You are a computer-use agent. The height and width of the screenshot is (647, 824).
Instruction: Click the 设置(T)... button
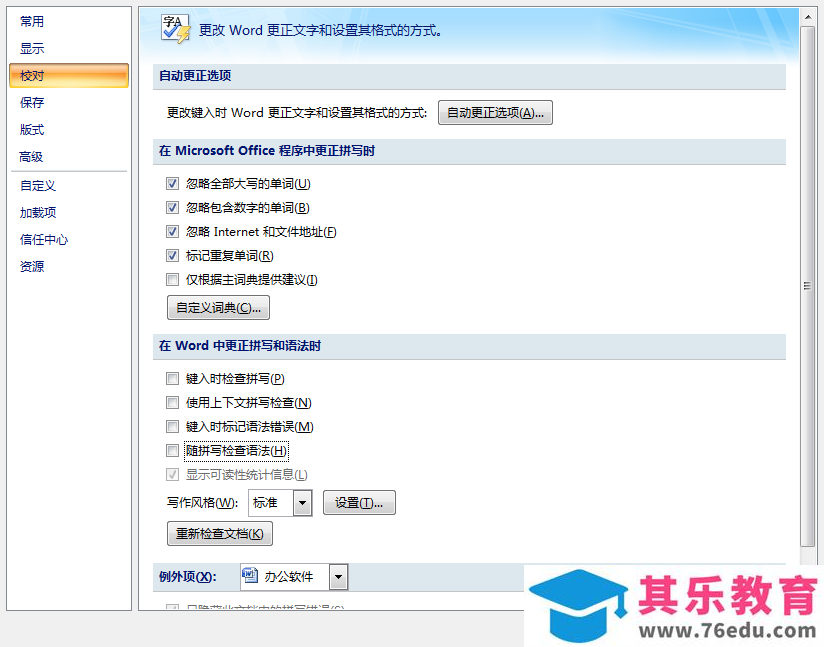[x=359, y=503]
